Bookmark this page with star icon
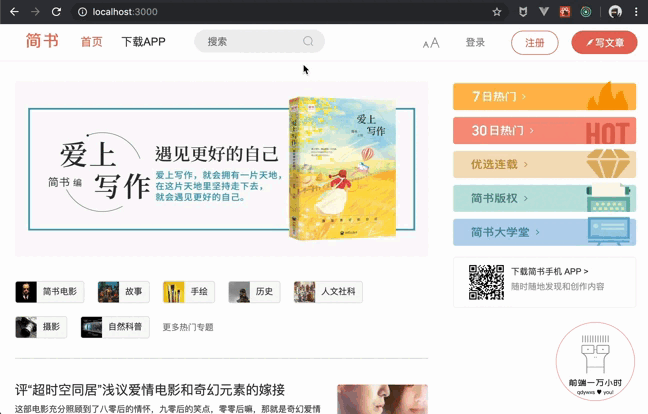Screen dimensions: 648x414 pyautogui.click(x=497, y=12)
